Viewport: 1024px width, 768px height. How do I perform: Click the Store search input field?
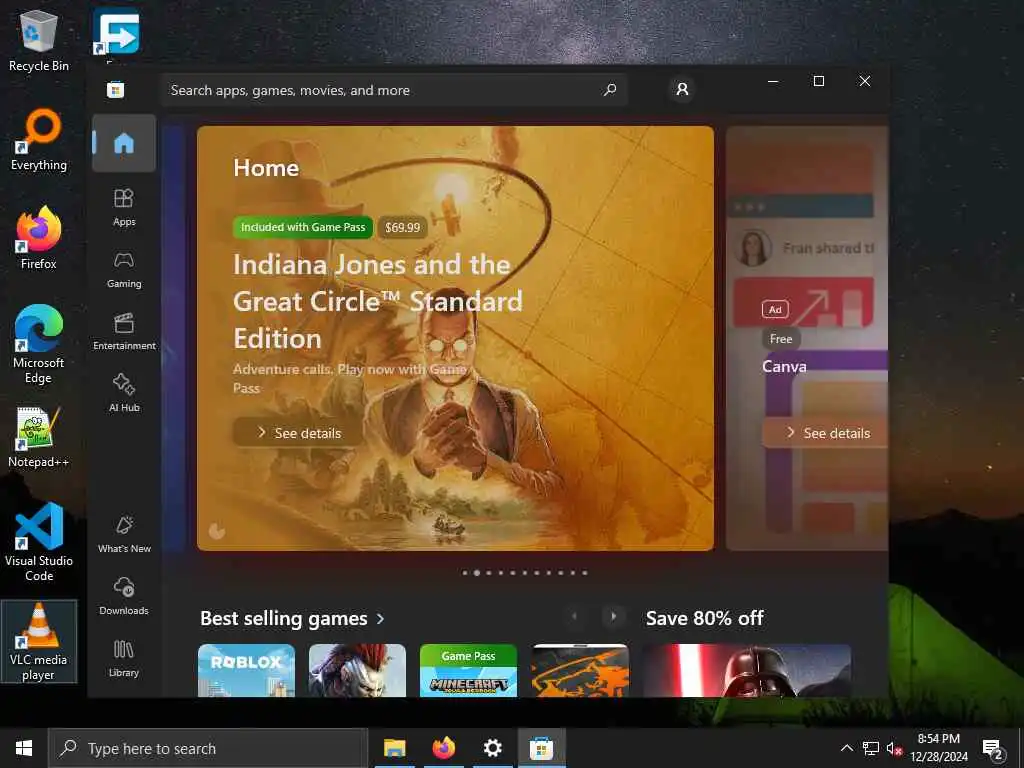pyautogui.click(x=394, y=90)
